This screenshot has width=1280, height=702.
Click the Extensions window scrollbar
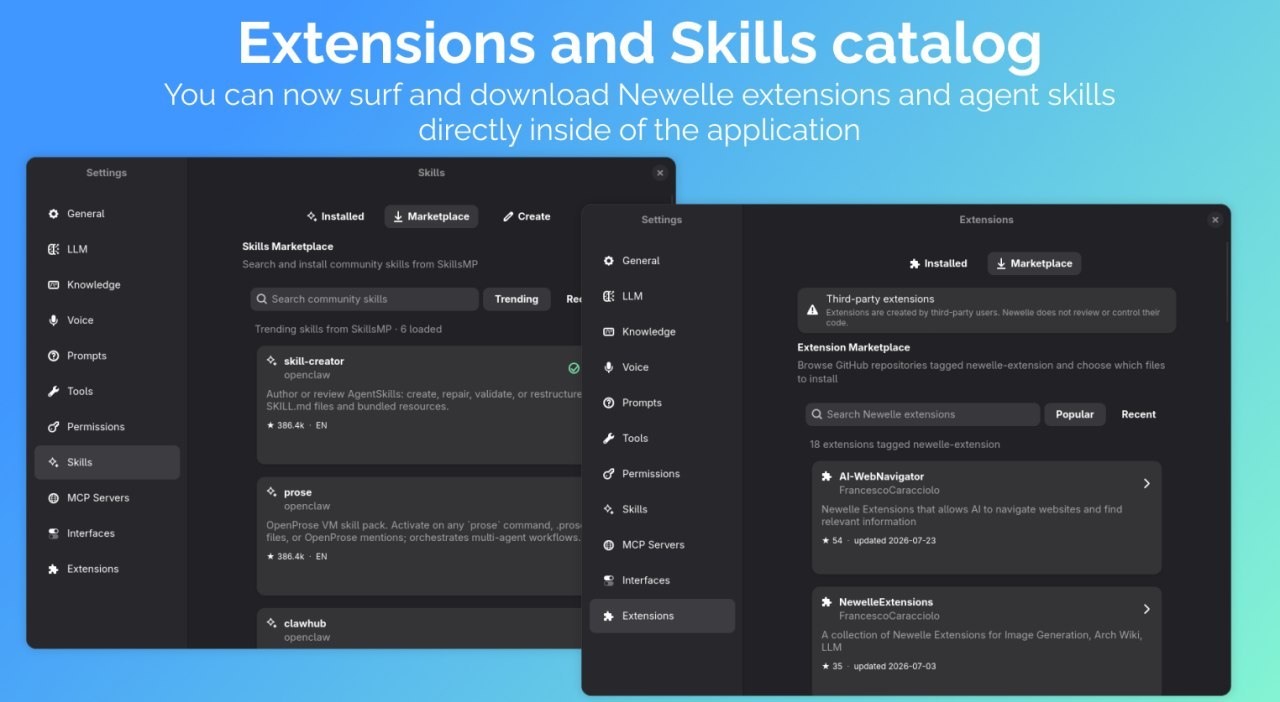(1228, 280)
